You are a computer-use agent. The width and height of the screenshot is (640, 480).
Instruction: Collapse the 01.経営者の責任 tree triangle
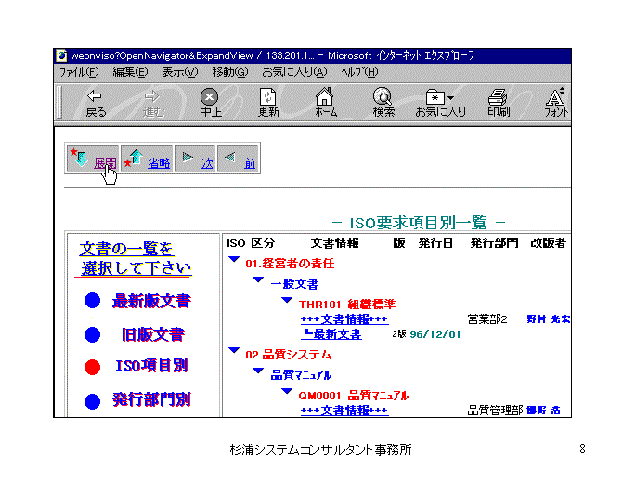234,261
